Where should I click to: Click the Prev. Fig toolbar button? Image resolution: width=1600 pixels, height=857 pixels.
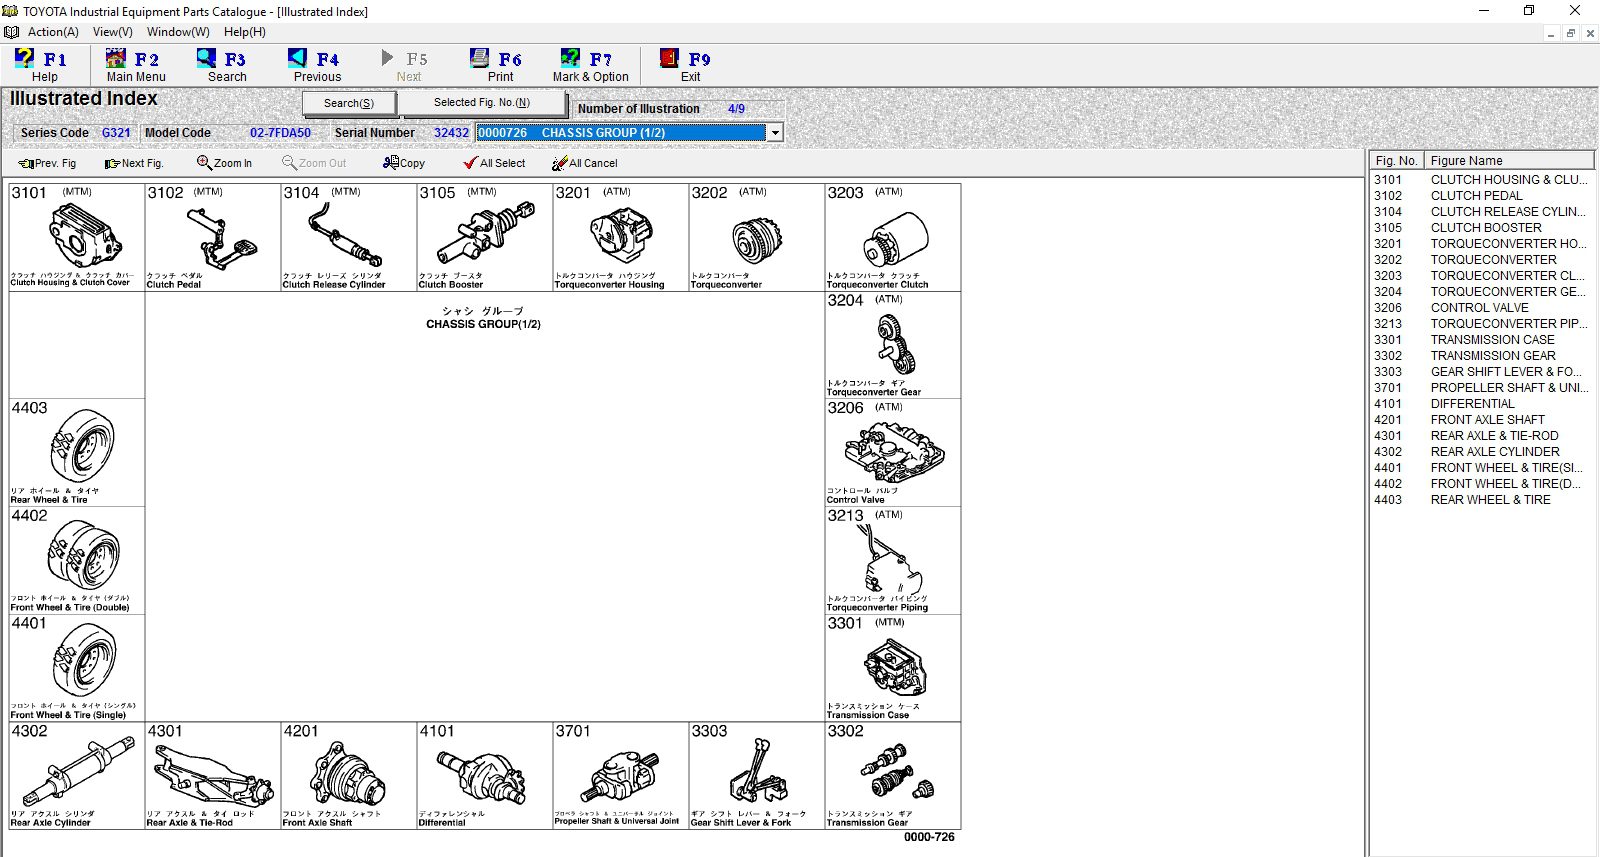(47, 163)
